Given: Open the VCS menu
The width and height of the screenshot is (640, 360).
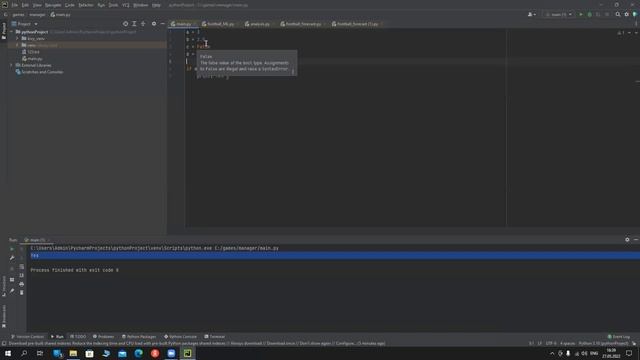Looking at the screenshot, I should pos(126,5).
